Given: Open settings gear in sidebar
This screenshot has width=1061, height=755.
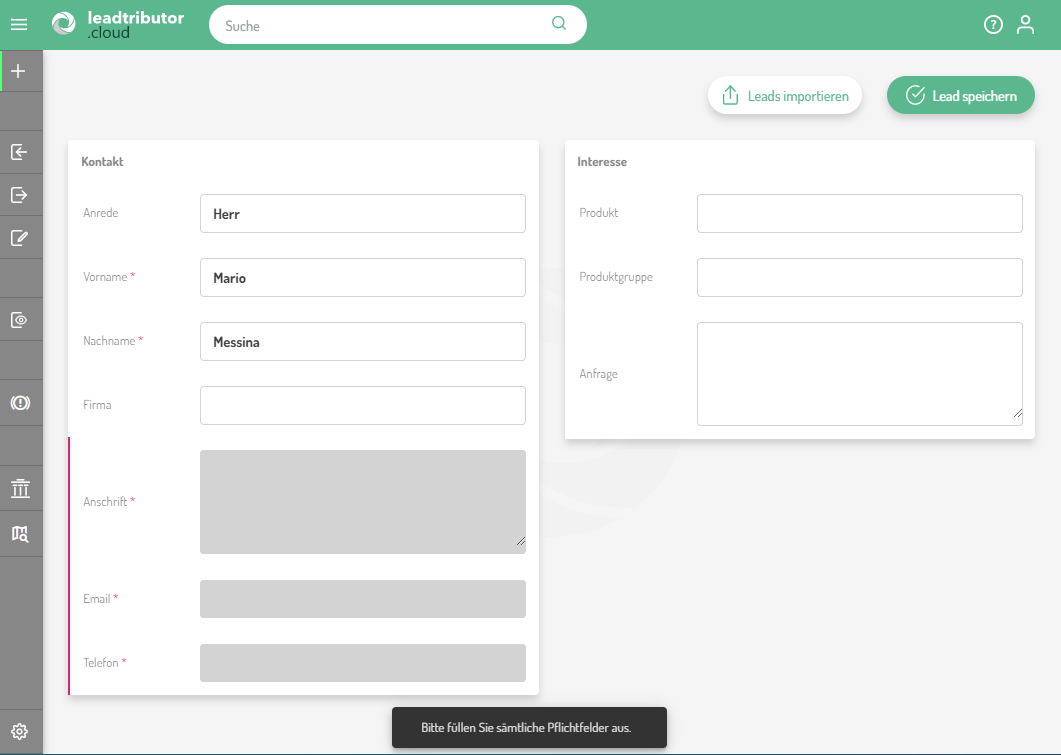Looking at the screenshot, I should click(x=19, y=731).
